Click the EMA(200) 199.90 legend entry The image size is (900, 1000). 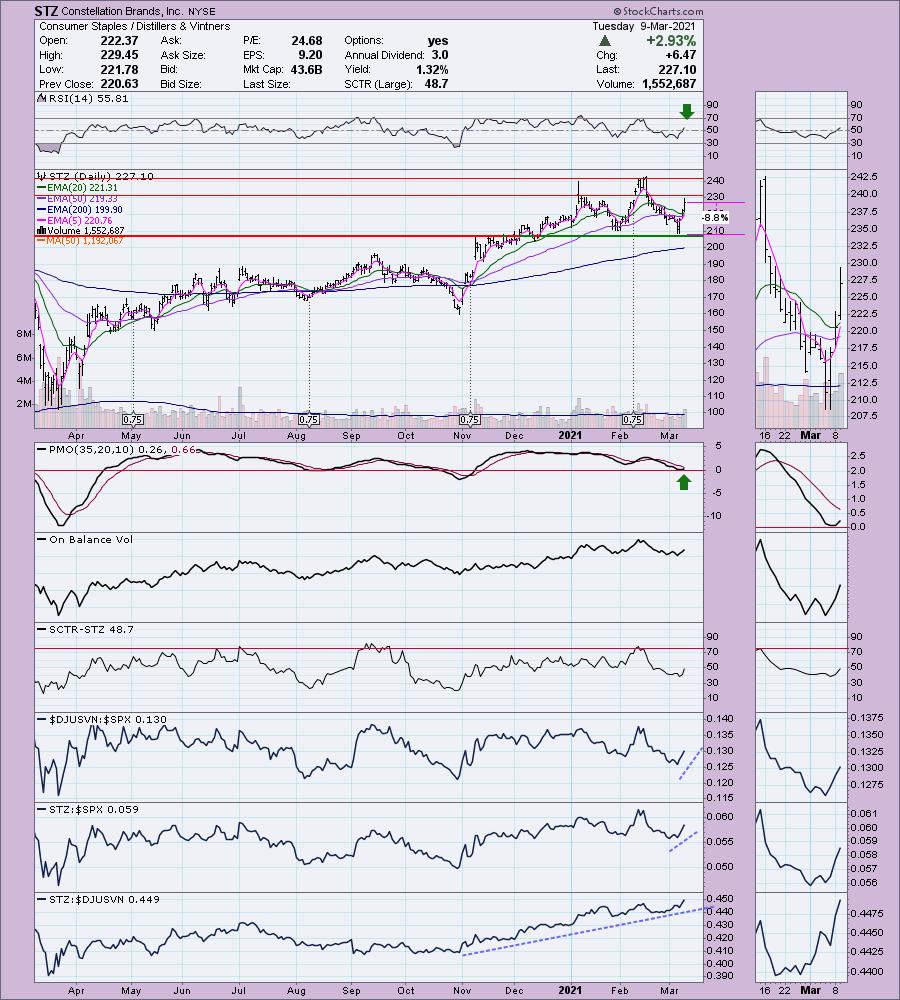85,209
